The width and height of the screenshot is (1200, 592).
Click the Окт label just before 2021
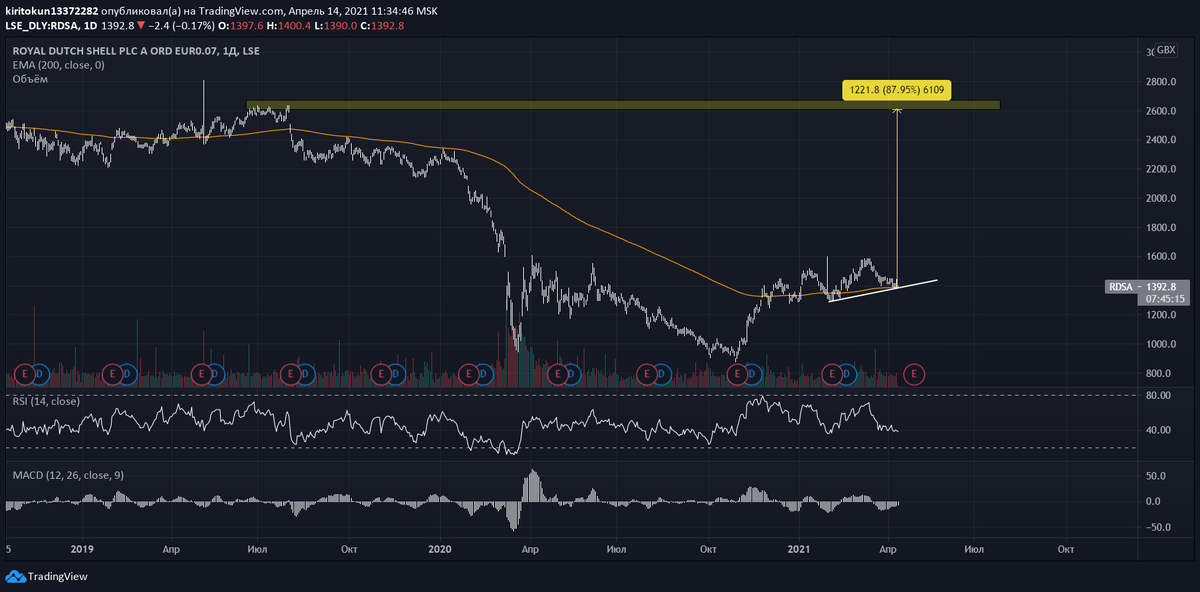(708, 549)
